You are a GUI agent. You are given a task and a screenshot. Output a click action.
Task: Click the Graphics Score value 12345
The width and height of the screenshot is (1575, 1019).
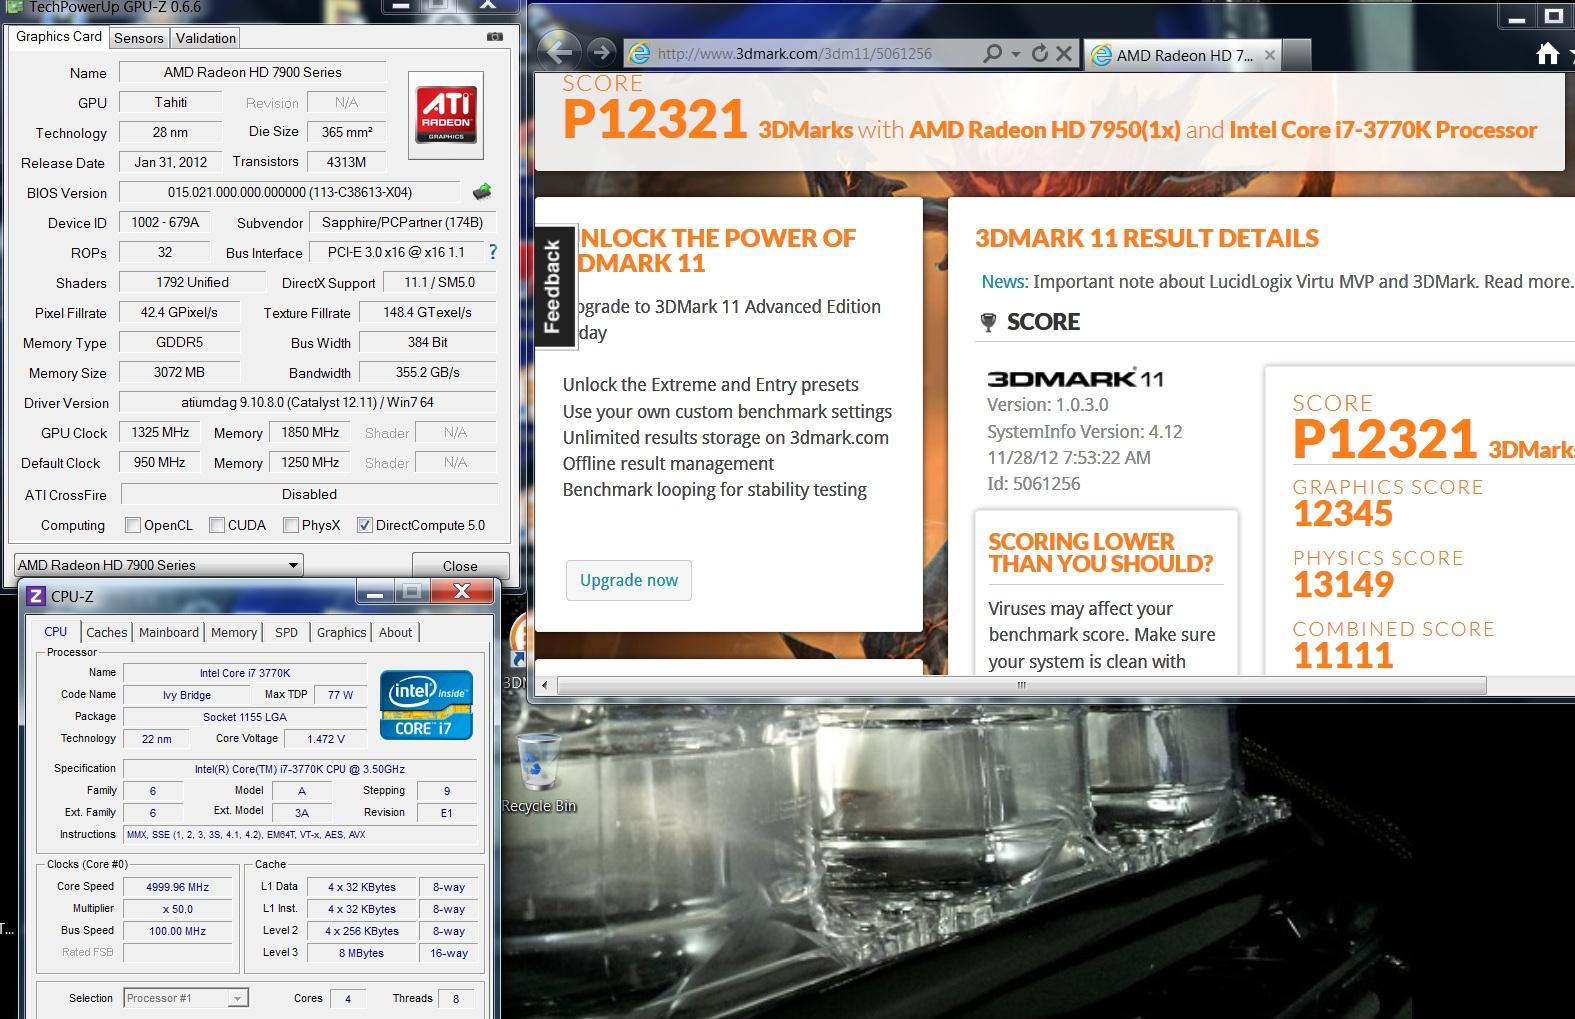pyautogui.click(x=1343, y=514)
